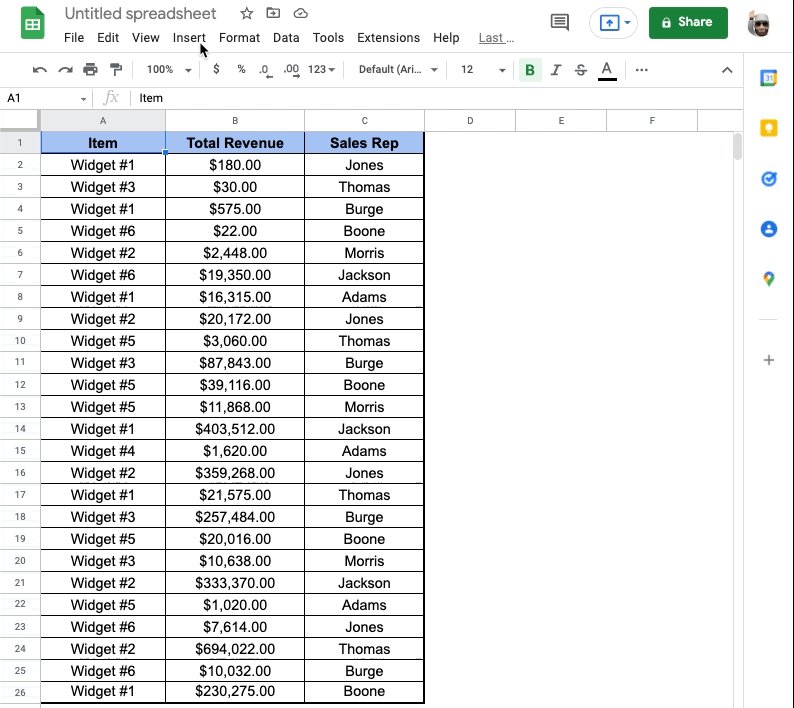794x708 pixels.
Task: Select the $2,448.00 cell
Action: [235, 253]
